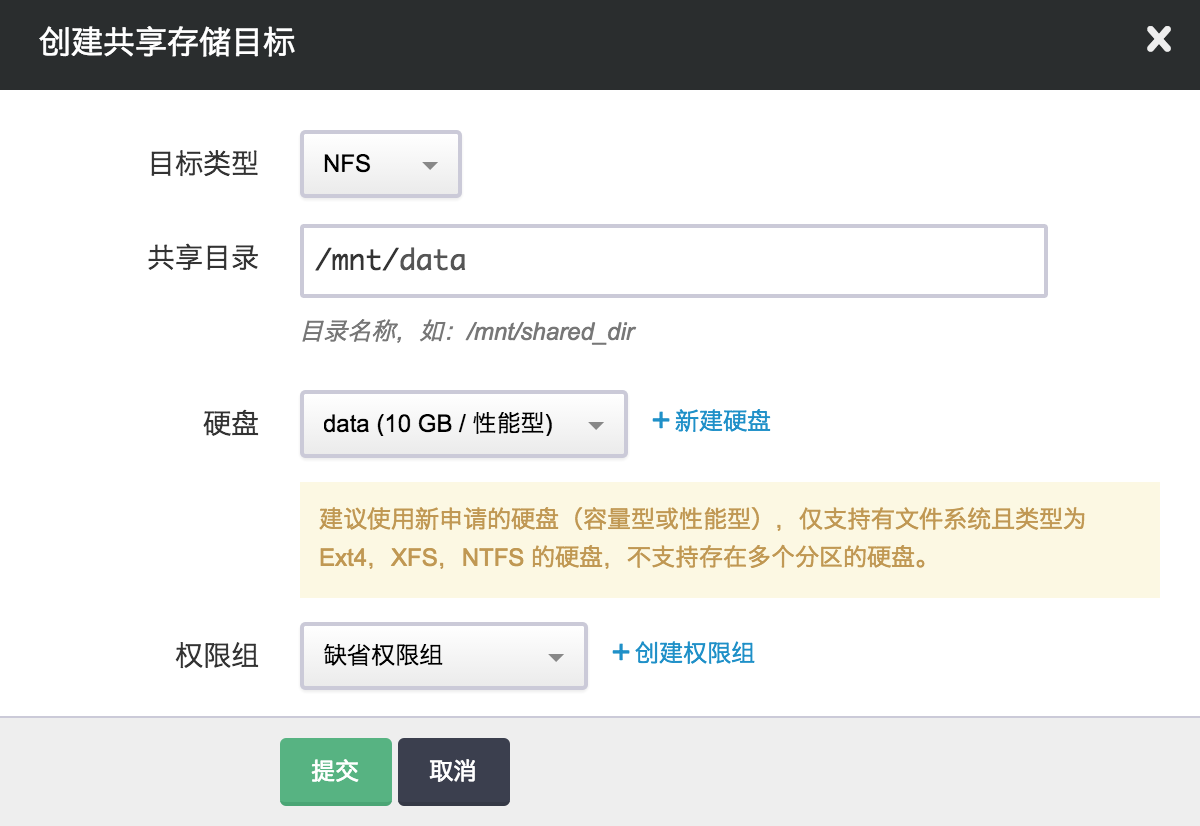Expand the data (10 GB / 性能型) disk dropdown
Screen dimensions: 1200x826
[463, 424]
